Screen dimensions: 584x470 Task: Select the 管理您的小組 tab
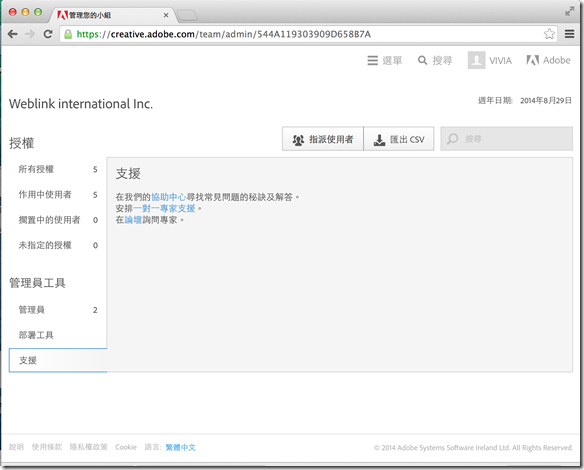(112, 15)
